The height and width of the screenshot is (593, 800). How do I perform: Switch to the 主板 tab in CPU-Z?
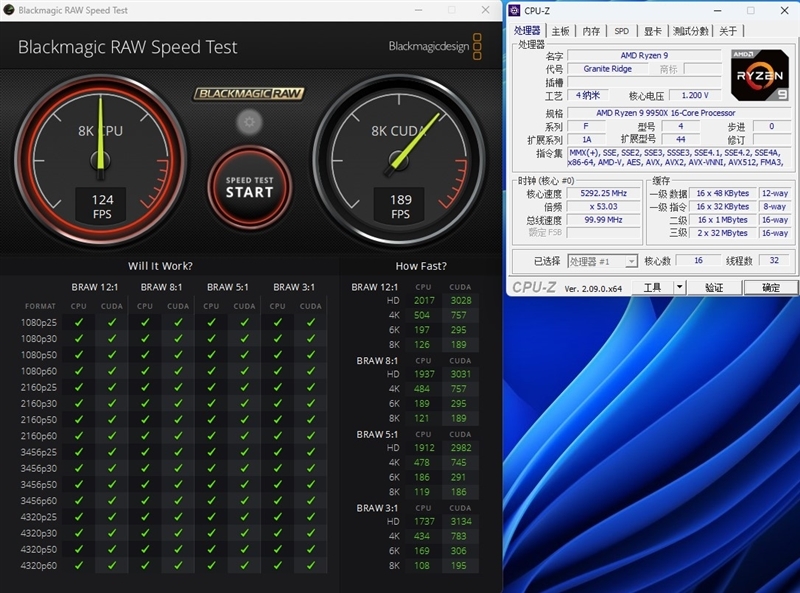(560, 31)
